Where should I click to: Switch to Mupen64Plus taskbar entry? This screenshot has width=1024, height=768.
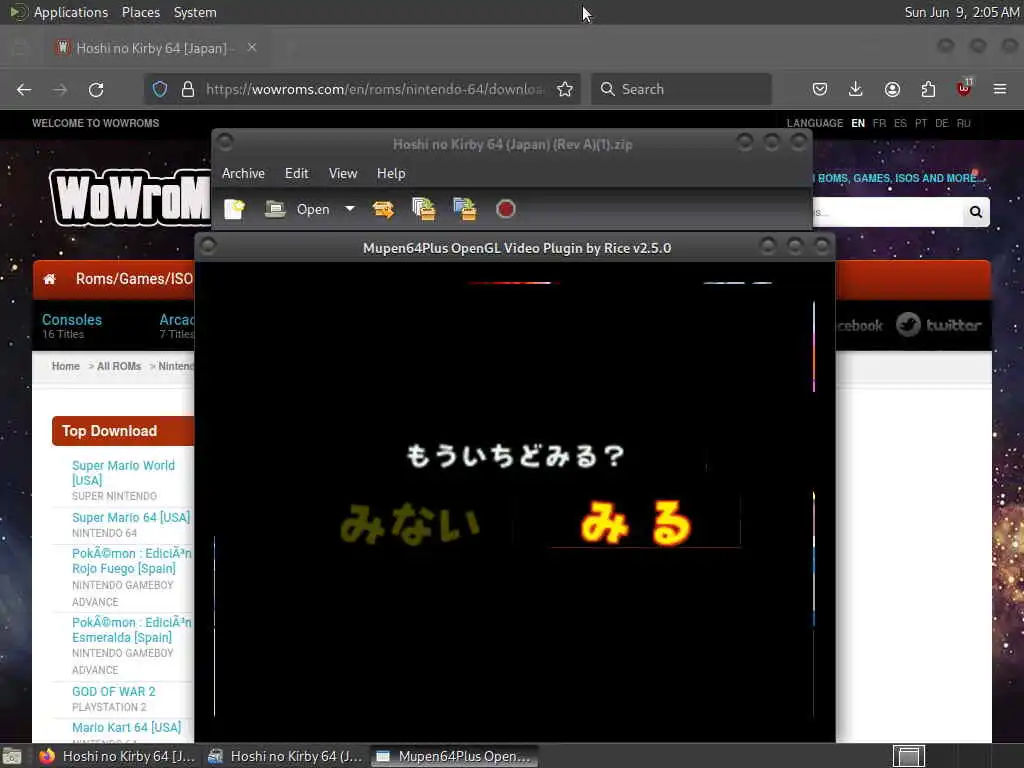[x=455, y=756]
